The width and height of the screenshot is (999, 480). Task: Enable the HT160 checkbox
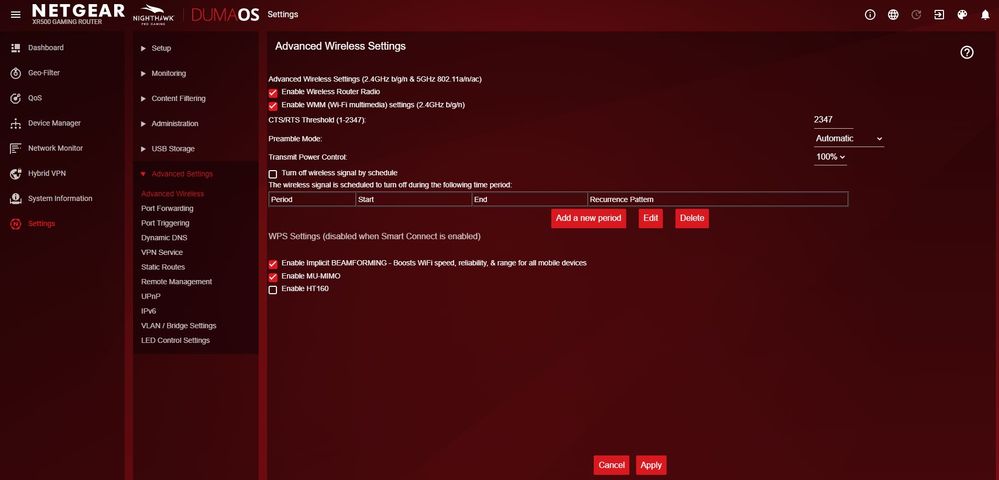[x=273, y=289]
